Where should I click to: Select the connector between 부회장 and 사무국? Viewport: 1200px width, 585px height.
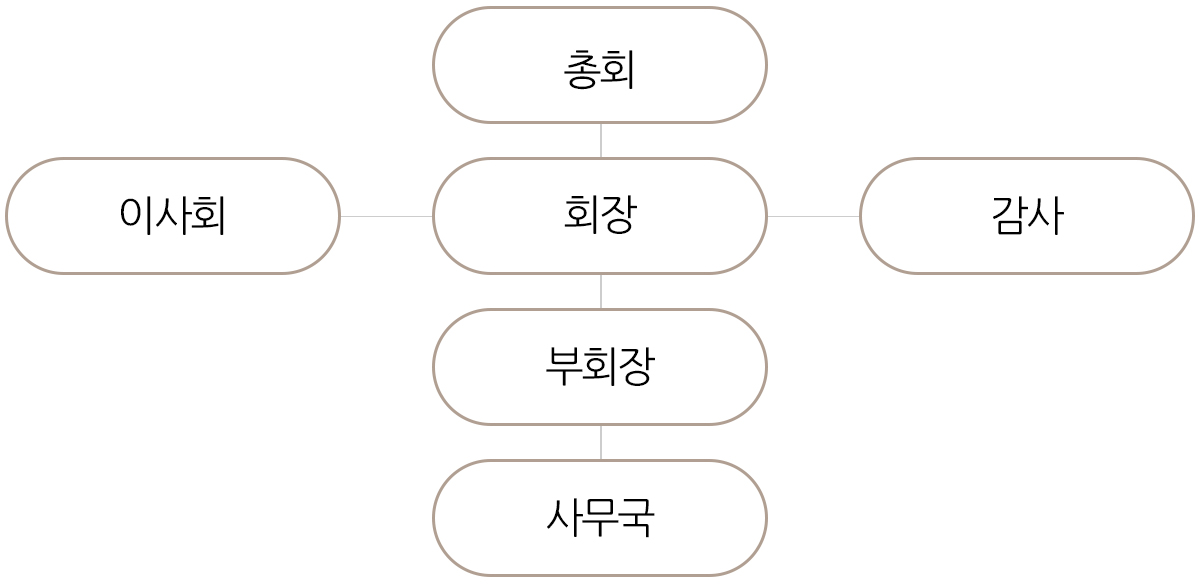[x=601, y=443]
